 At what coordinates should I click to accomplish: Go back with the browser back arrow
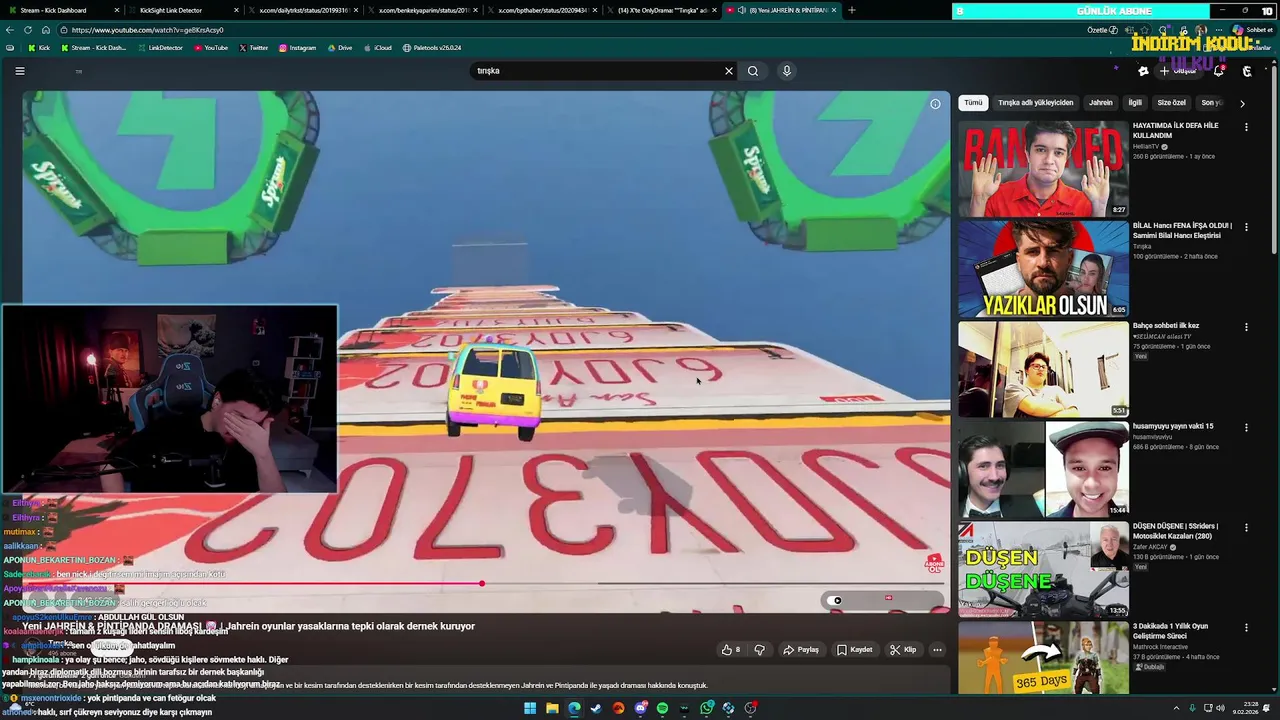pyautogui.click(x=10, y=30)
